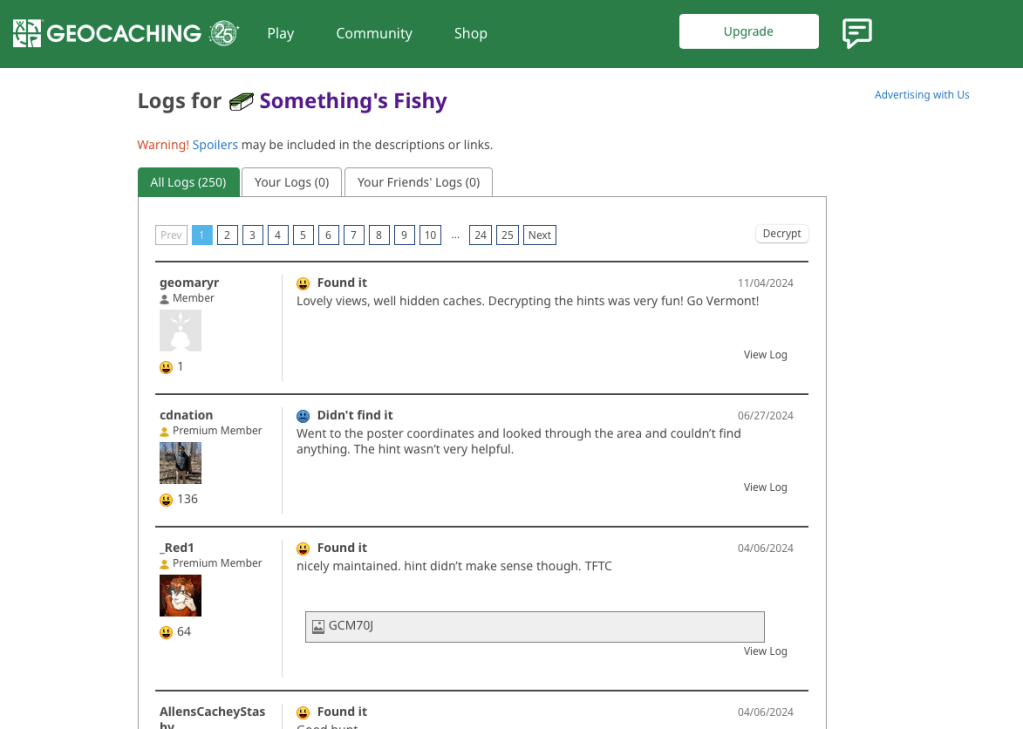Switch to Your Logs tab
Viewport: 1023px width, 729px height.
[x=291, y=182]
